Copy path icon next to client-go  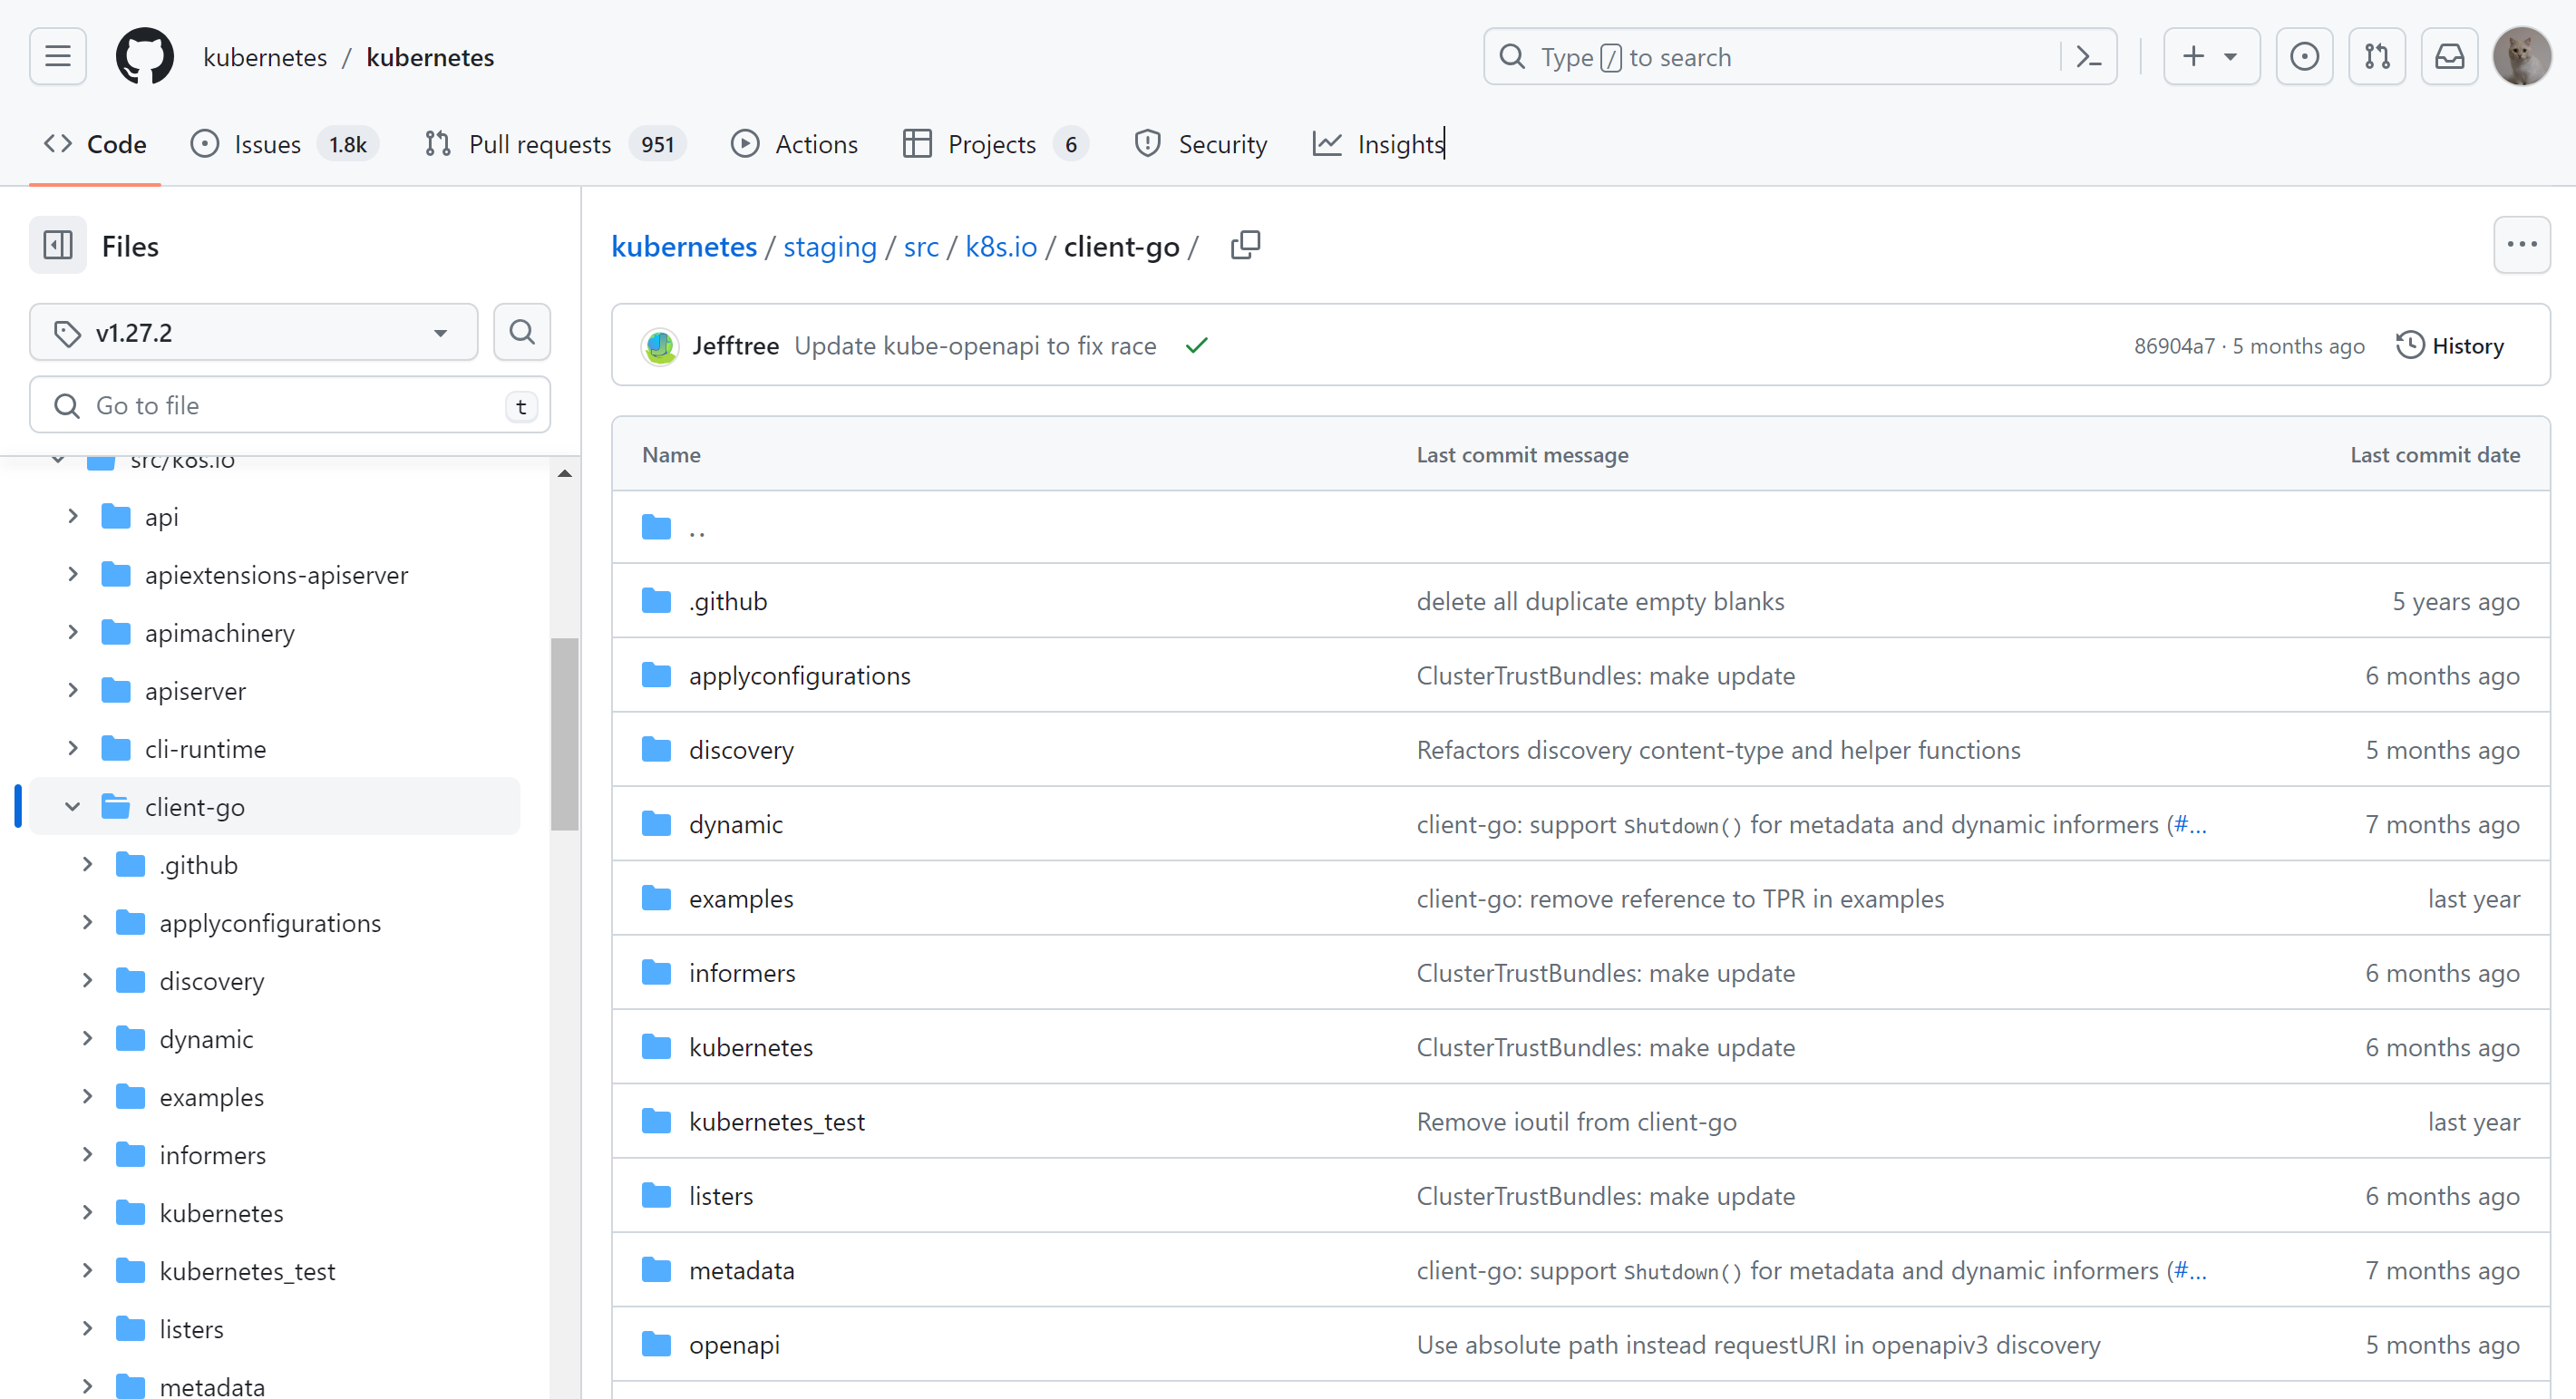[x=1245, y=246]
